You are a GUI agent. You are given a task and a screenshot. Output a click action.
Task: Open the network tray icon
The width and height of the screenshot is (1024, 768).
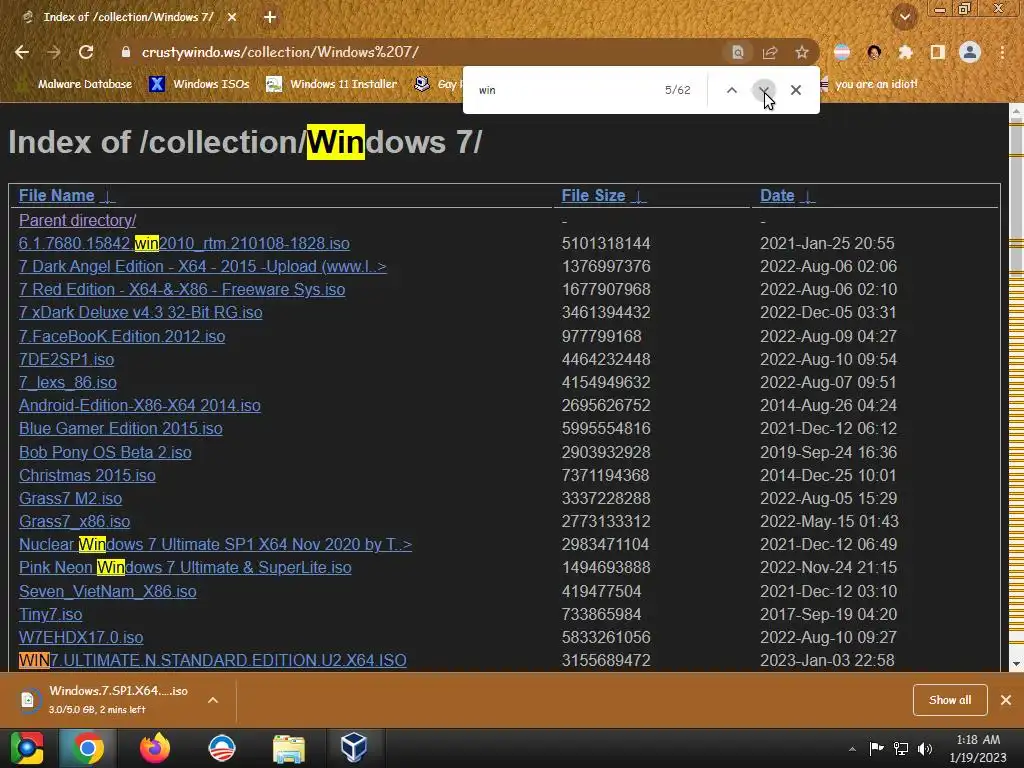pyautogui.click(x=901, y=749)
